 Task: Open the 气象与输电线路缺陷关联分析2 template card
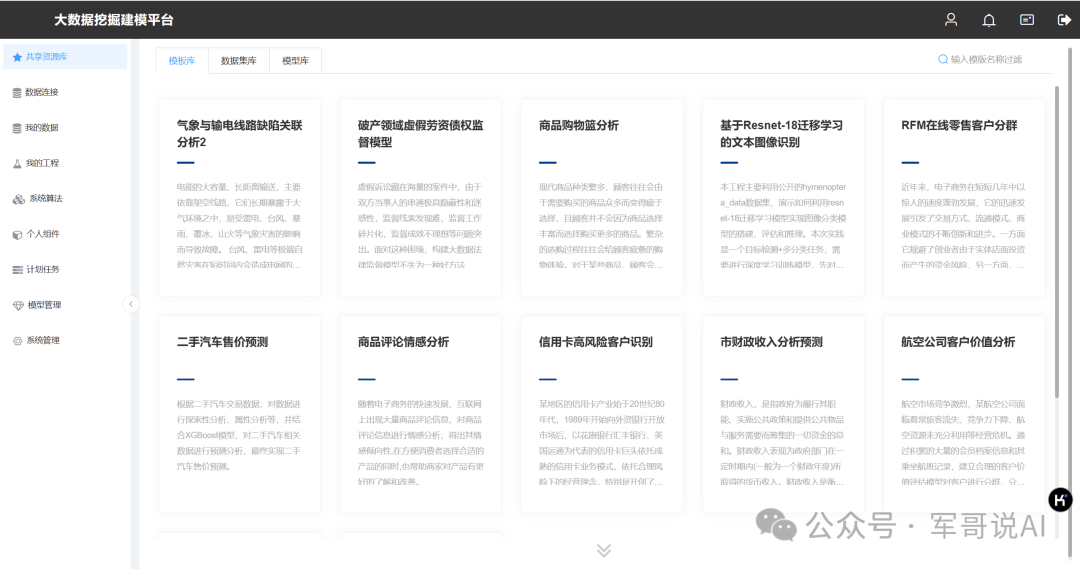239,198
